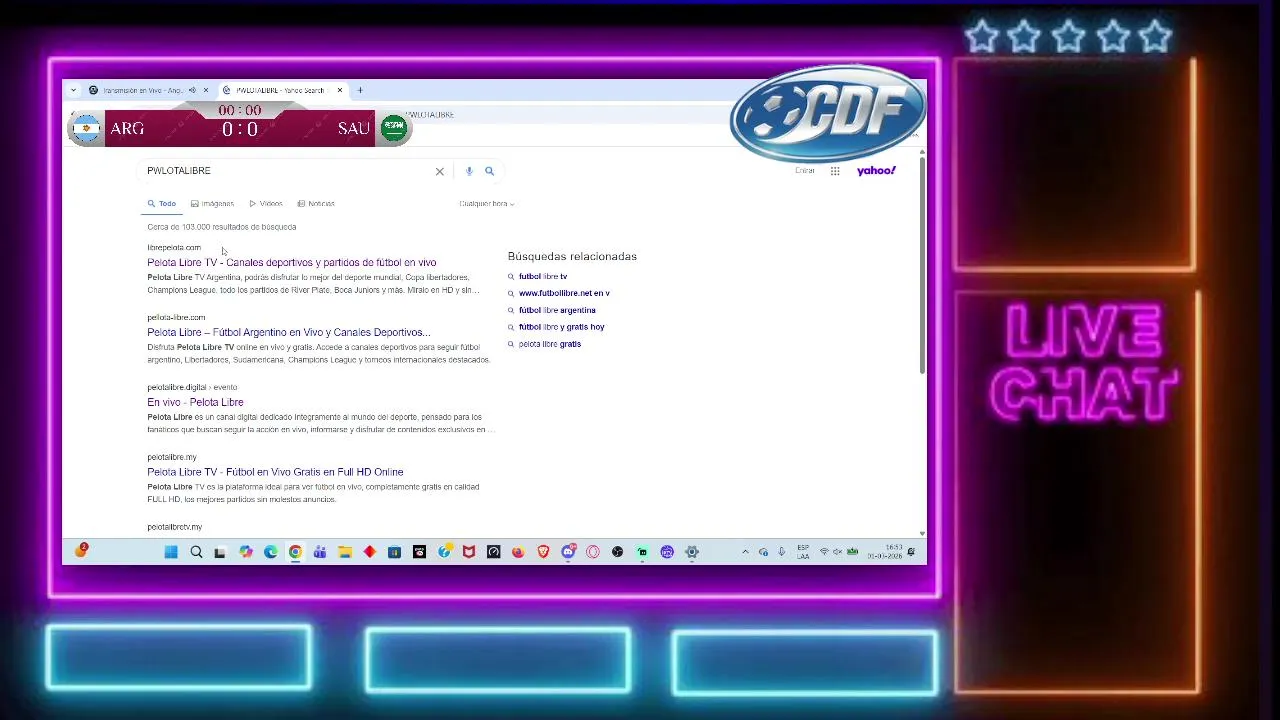This screenshot has height=720, width=1280.
Task: Click the orange notification icon at taskbar left
Action: (82, 550)
